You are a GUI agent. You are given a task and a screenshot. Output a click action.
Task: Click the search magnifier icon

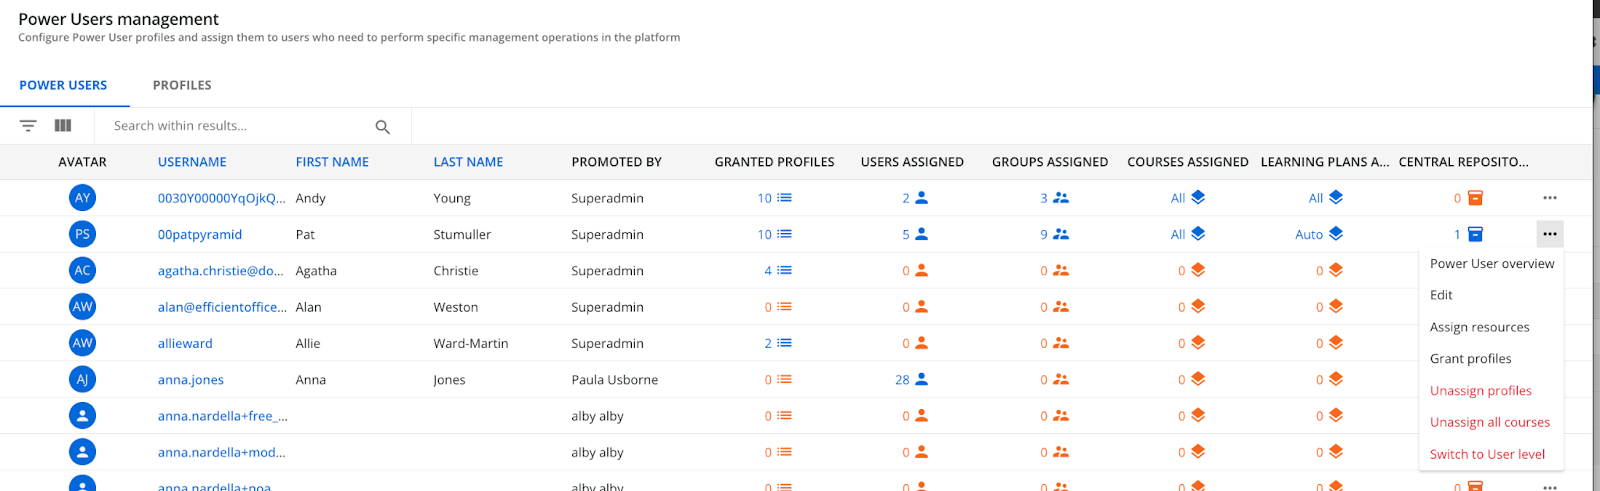(x=382, y=127)
